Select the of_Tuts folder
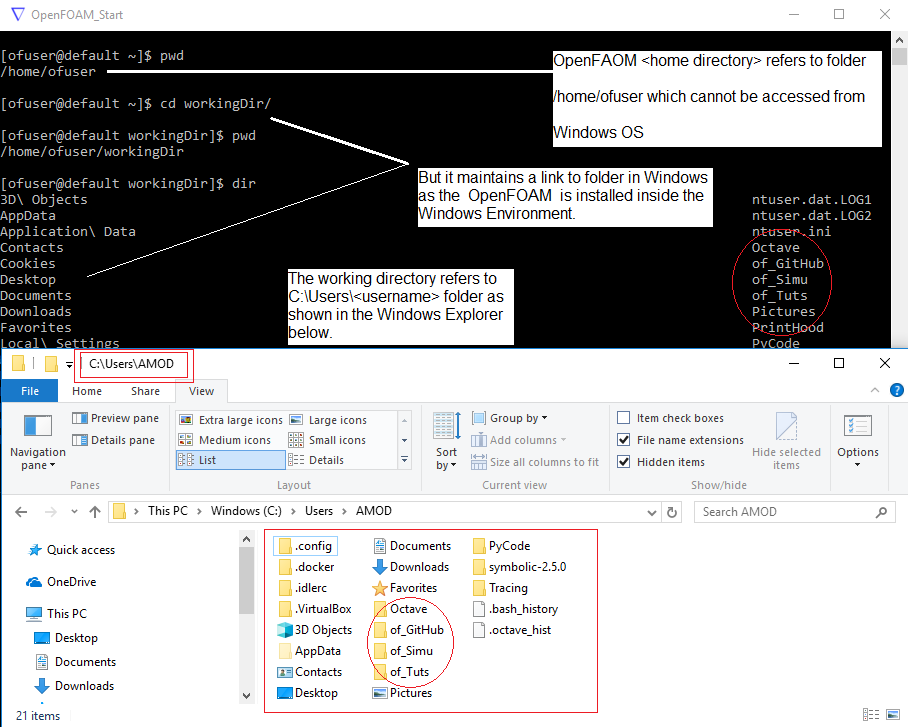908x727 pixels. coord(401,672)
